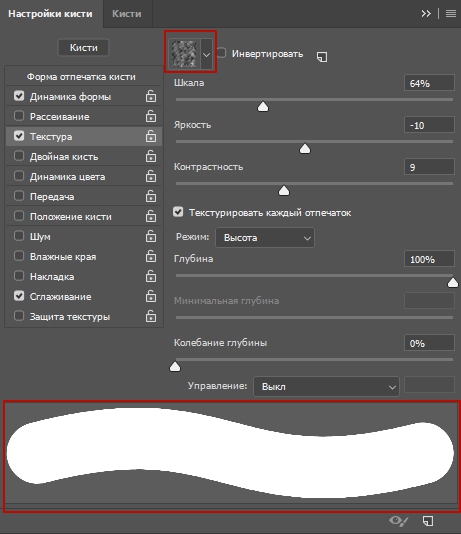Adjust Колебание глубины slider handle

(175, 366)
